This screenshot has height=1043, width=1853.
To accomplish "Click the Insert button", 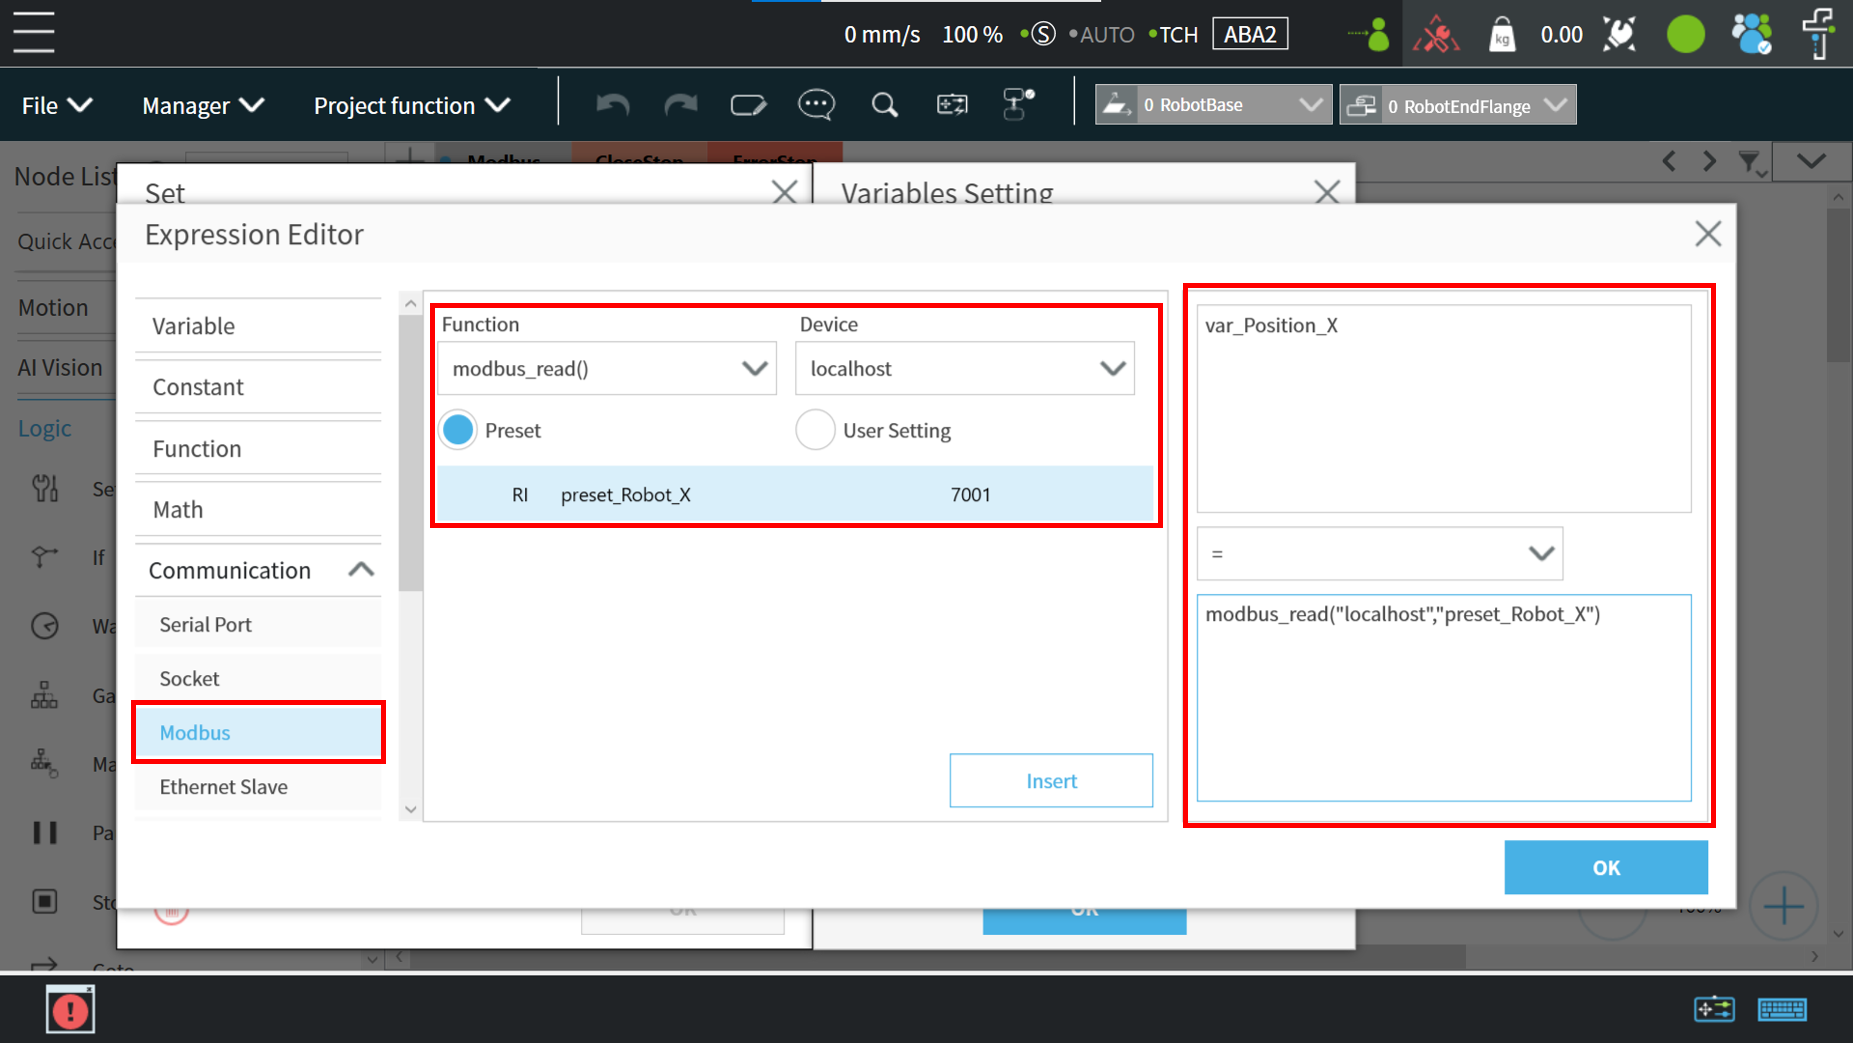I will (x=1051, y=781).
